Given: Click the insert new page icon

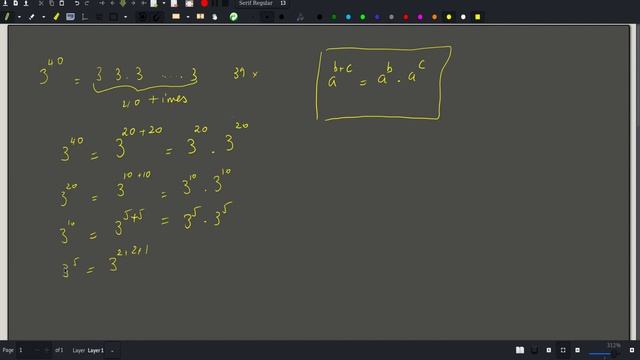Looking at the screenshot, I should point(154,3).
